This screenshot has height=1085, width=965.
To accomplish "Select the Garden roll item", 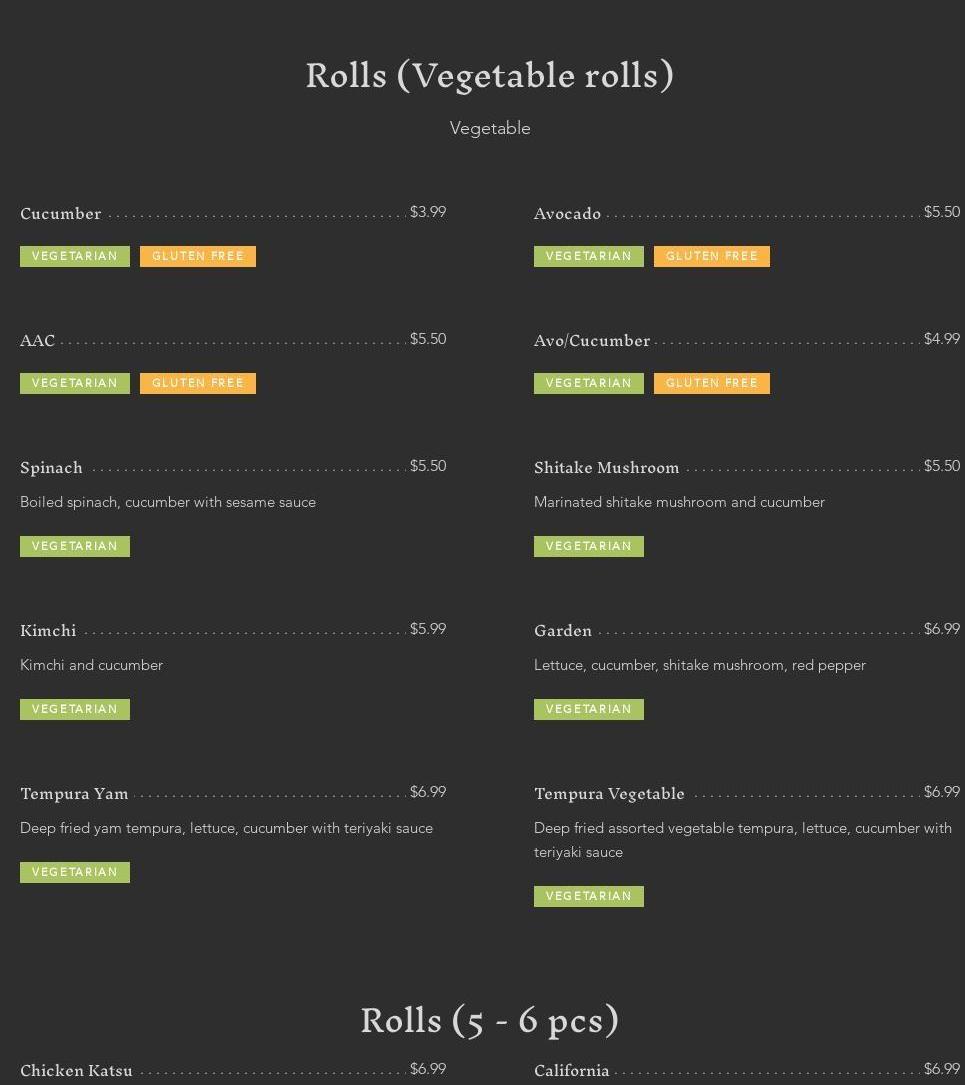I will [x=563, y=630].
